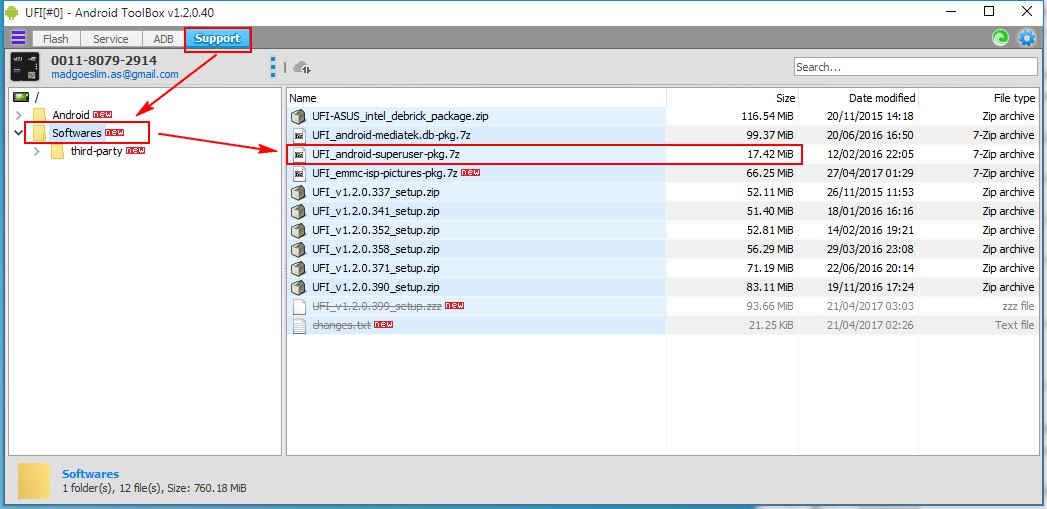
Task: Switch to the ADB tab
Action: 164,39
